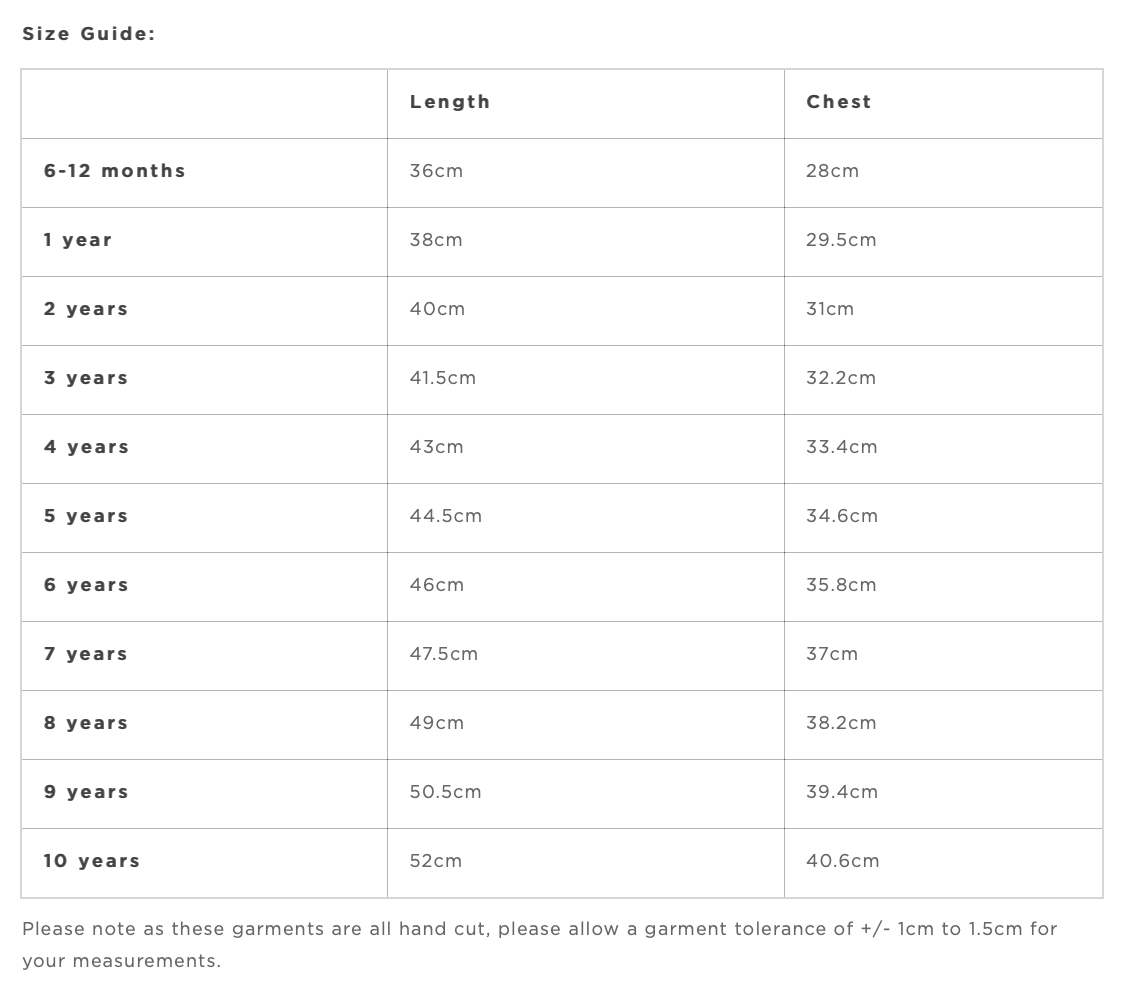
Task: Click the 36cm length cell
Action: tap(436, 171)
